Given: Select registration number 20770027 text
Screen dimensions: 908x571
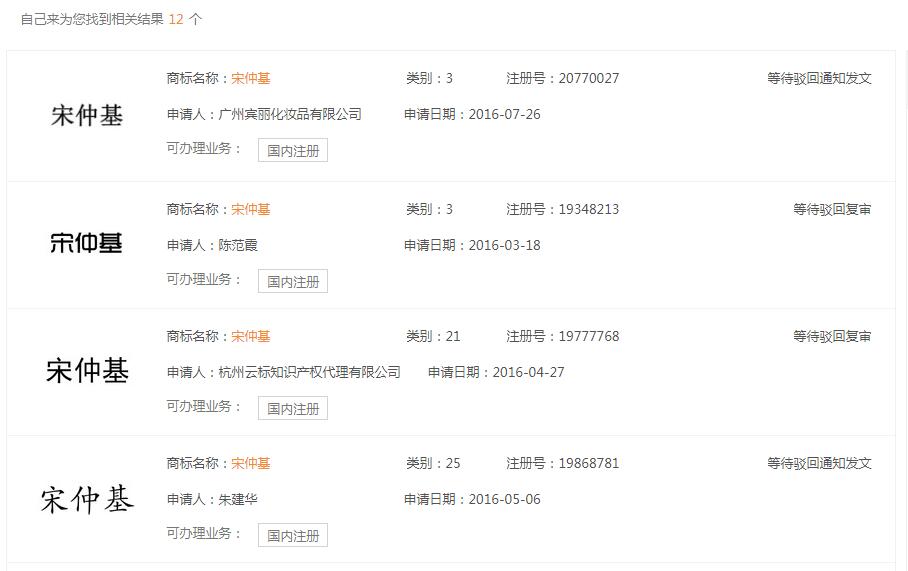Looking at the screenshot, I should (589, 78).
